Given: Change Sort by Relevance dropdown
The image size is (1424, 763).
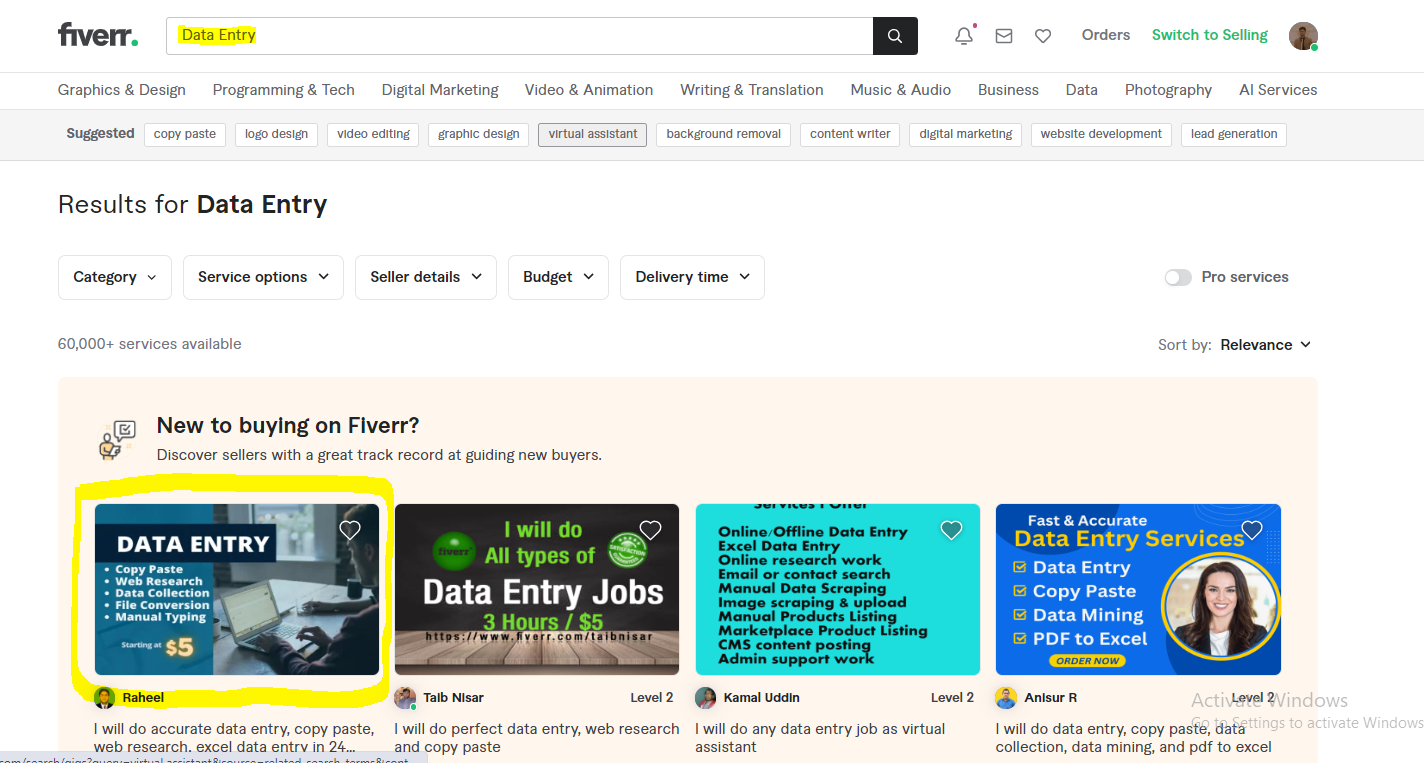Looking at the screenshot, I should click(x=1265, y=345).
